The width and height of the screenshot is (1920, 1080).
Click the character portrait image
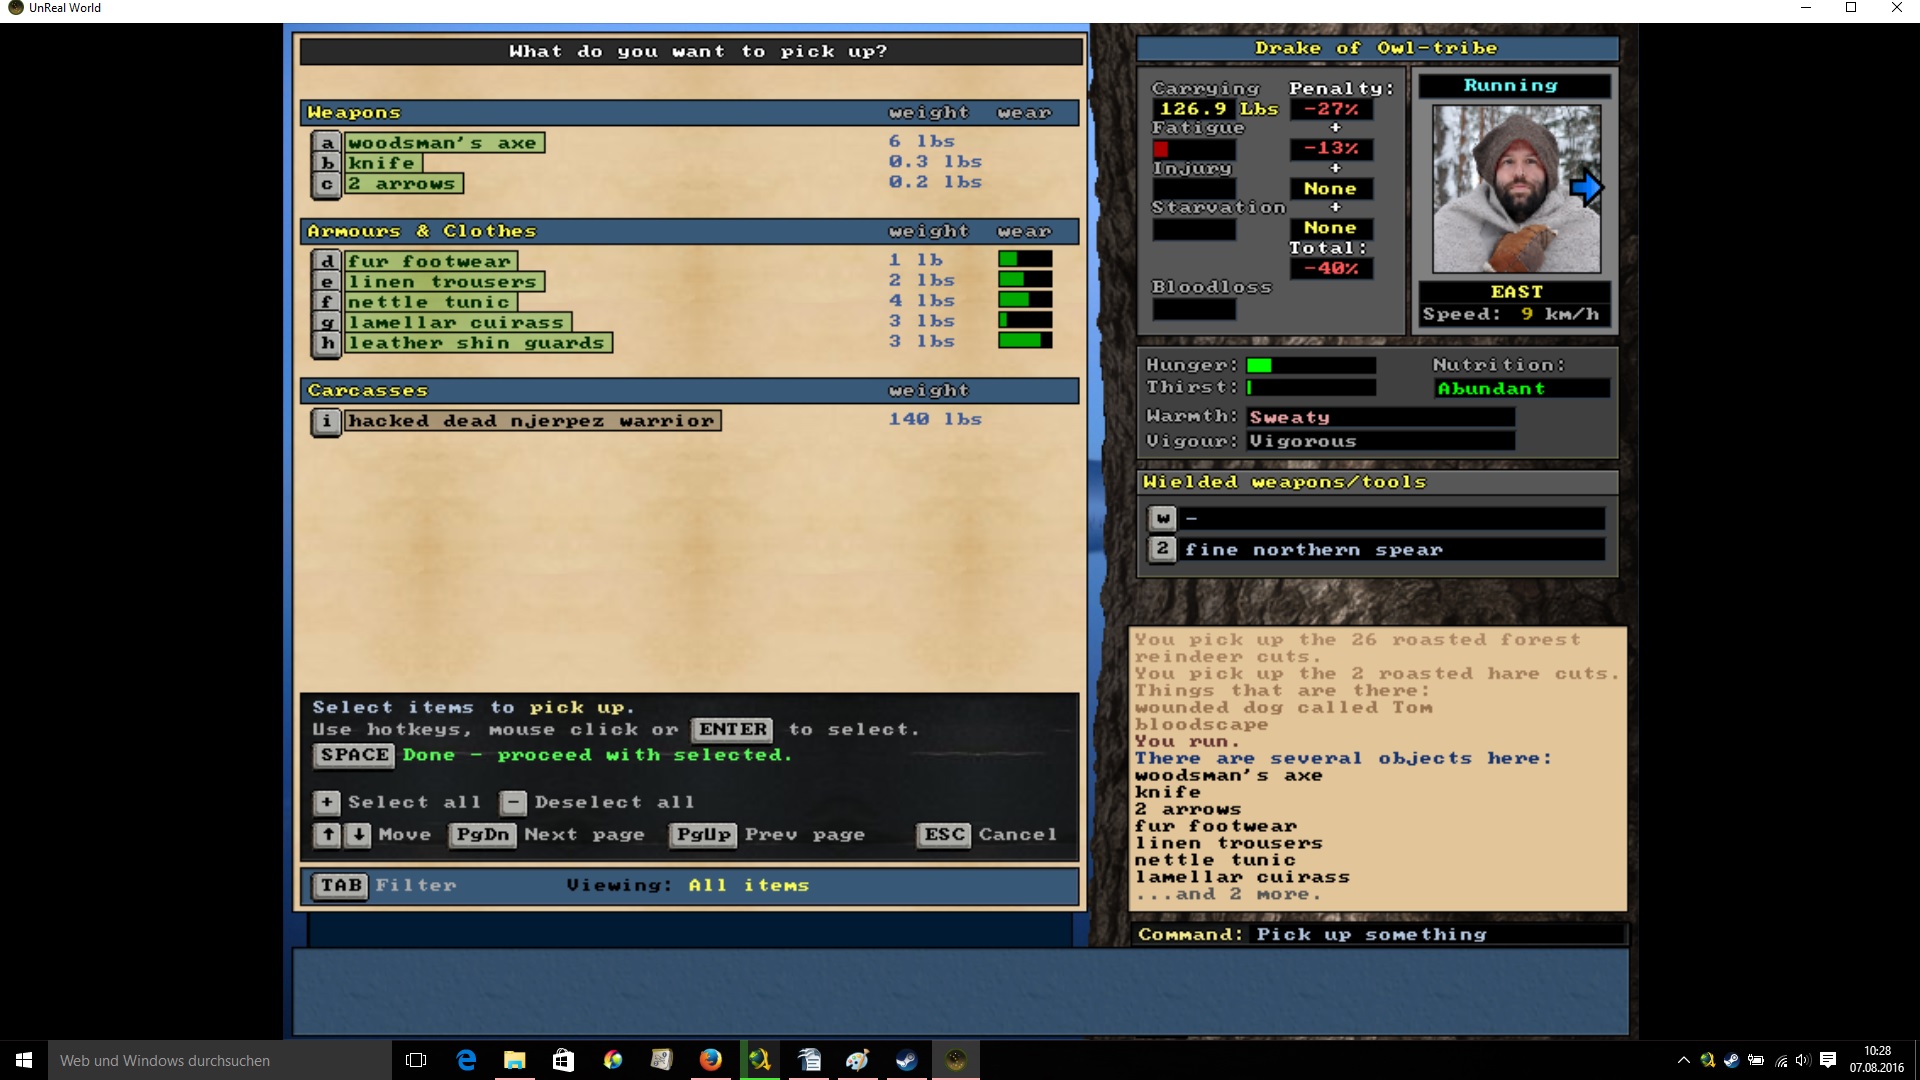click(x=1516, y=189)
